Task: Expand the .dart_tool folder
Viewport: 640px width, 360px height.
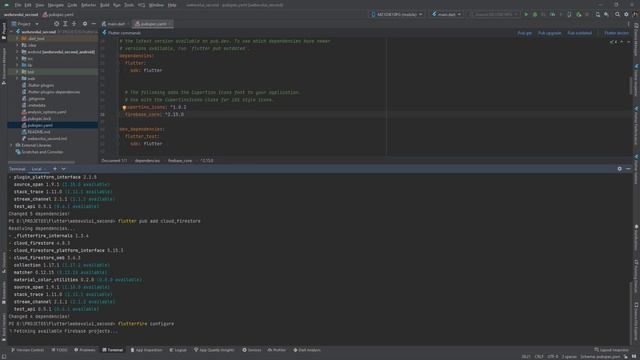Action: pos(18,38)
